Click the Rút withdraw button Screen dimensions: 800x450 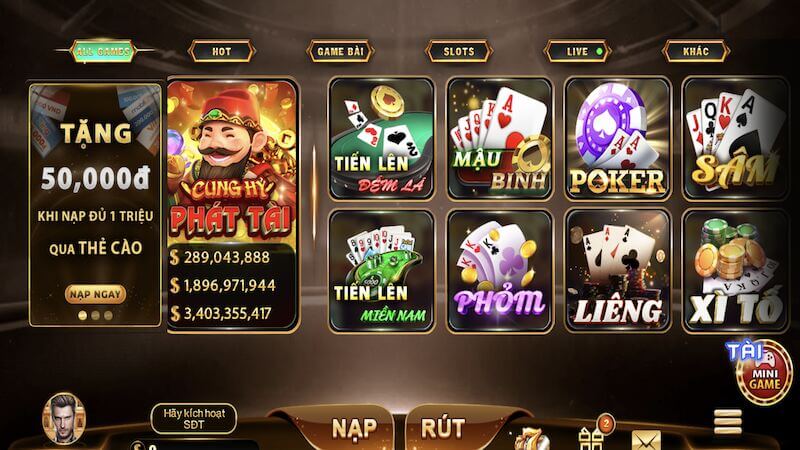[x=443, y=428]
